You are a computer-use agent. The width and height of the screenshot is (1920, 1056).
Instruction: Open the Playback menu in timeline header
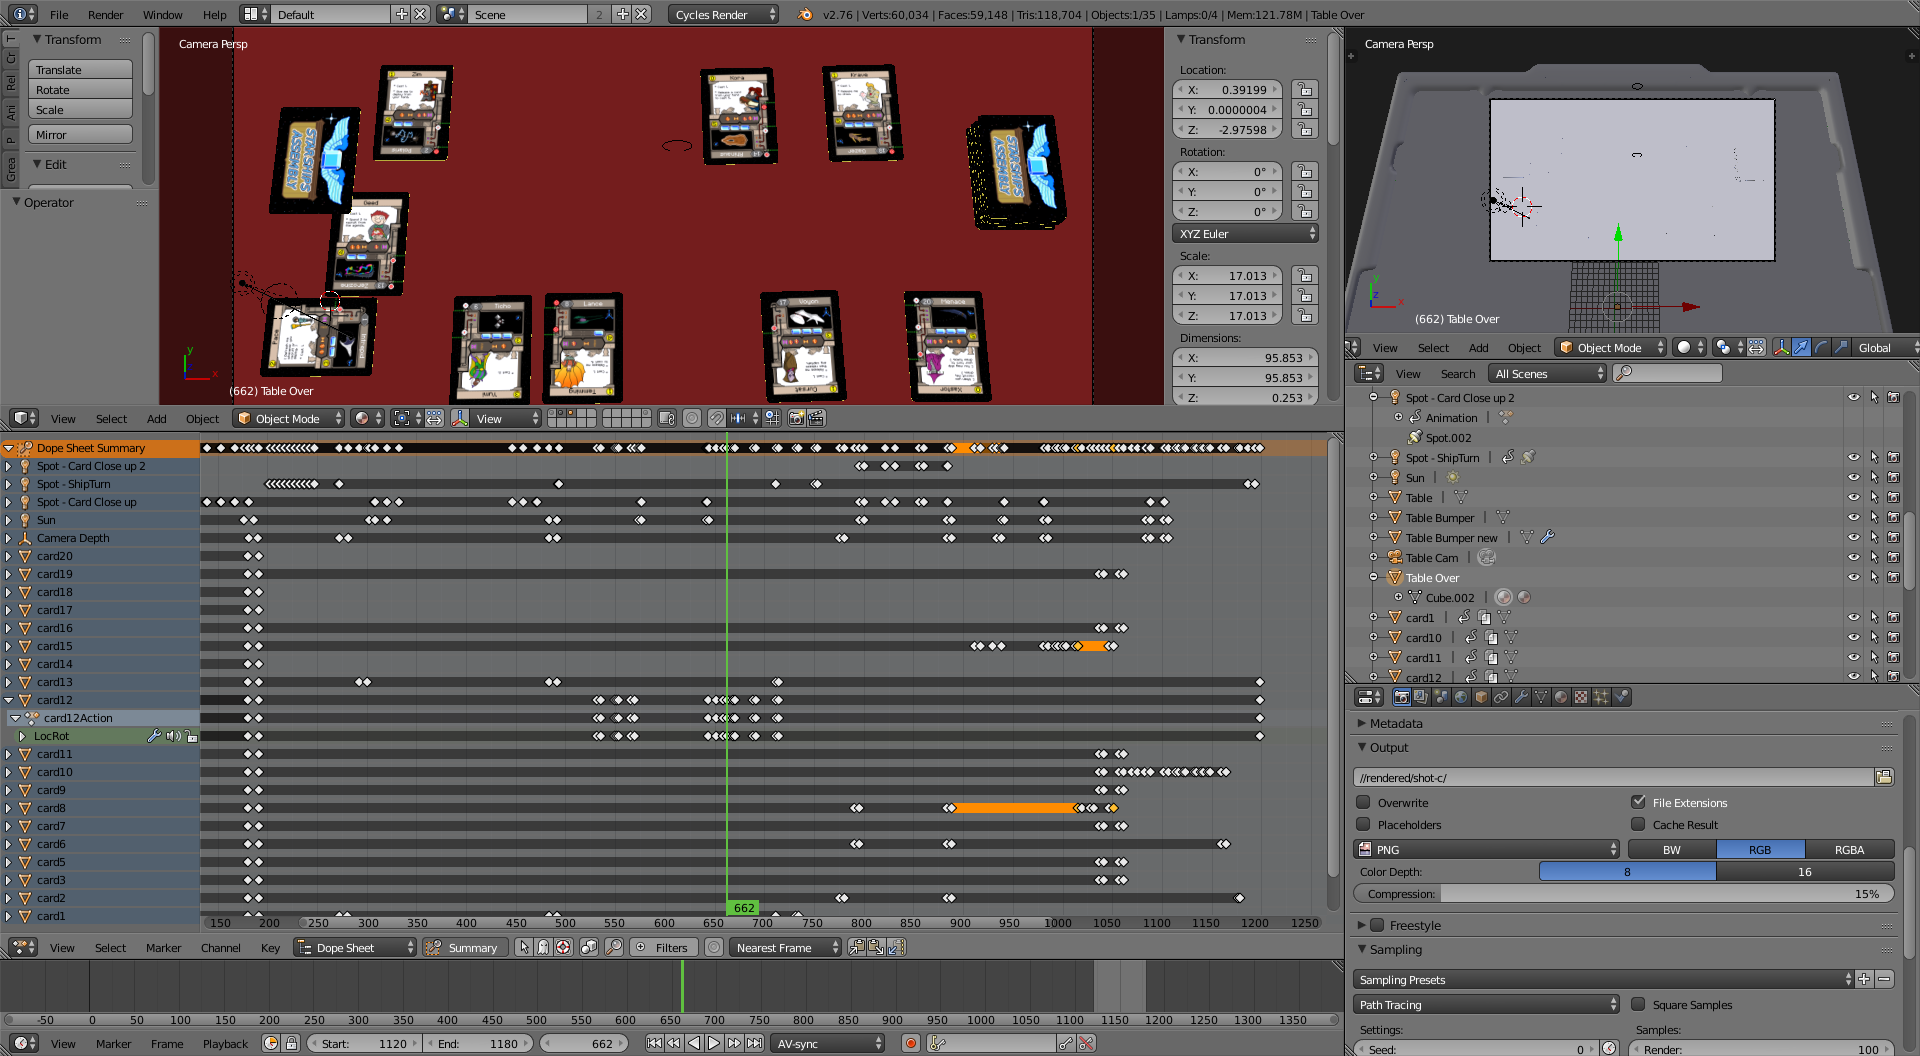click(225, 1043)
